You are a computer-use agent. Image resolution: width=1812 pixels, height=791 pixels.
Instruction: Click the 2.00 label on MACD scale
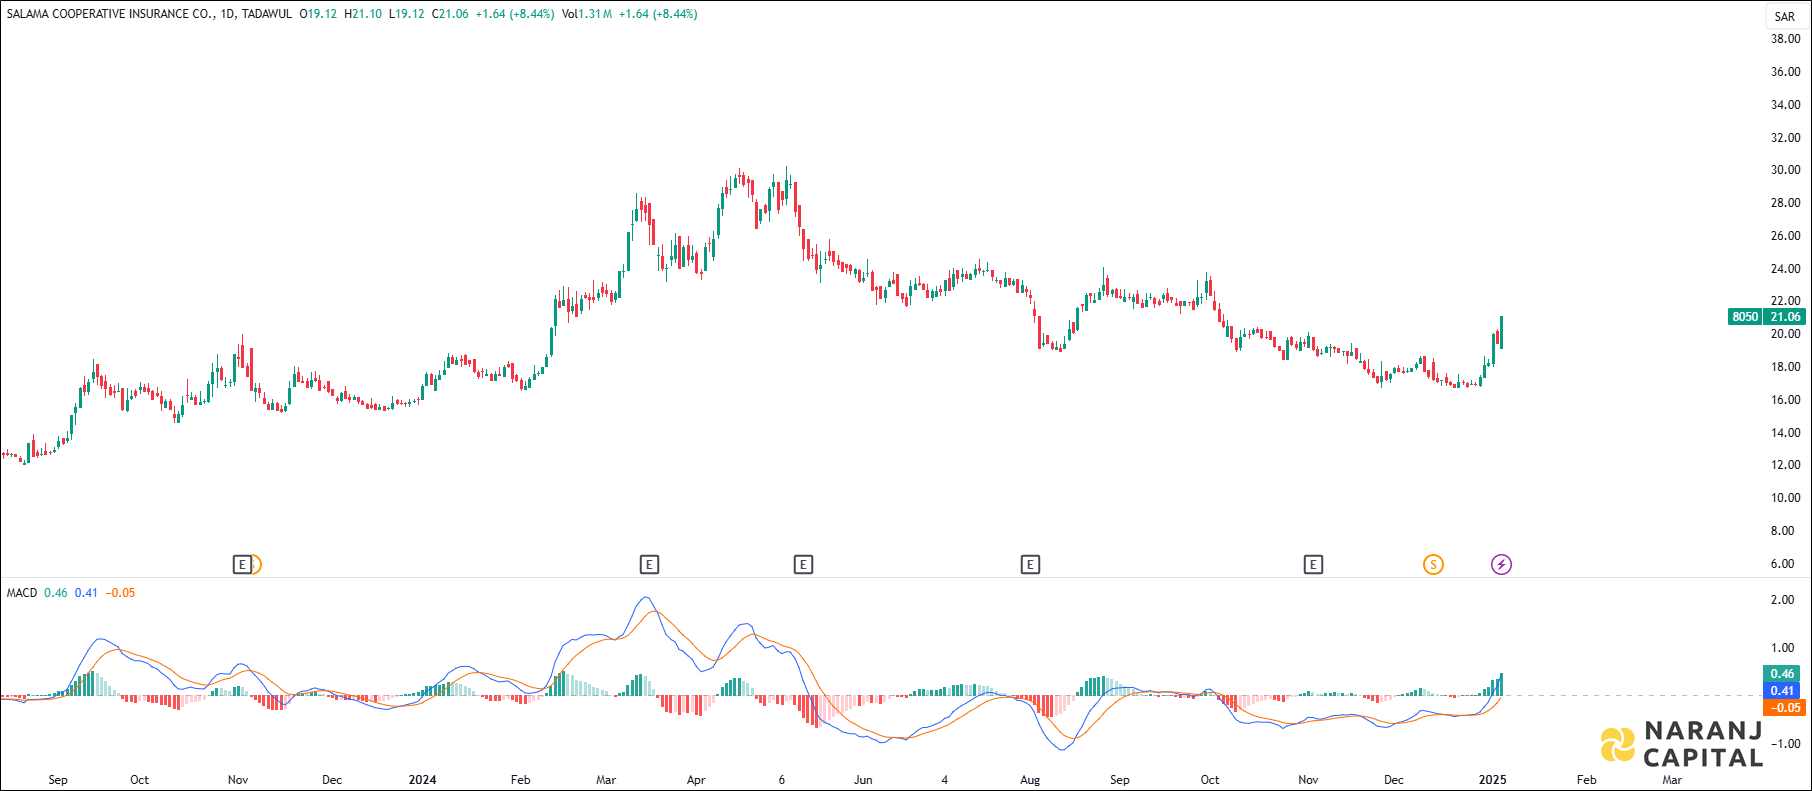(1782, 600)
